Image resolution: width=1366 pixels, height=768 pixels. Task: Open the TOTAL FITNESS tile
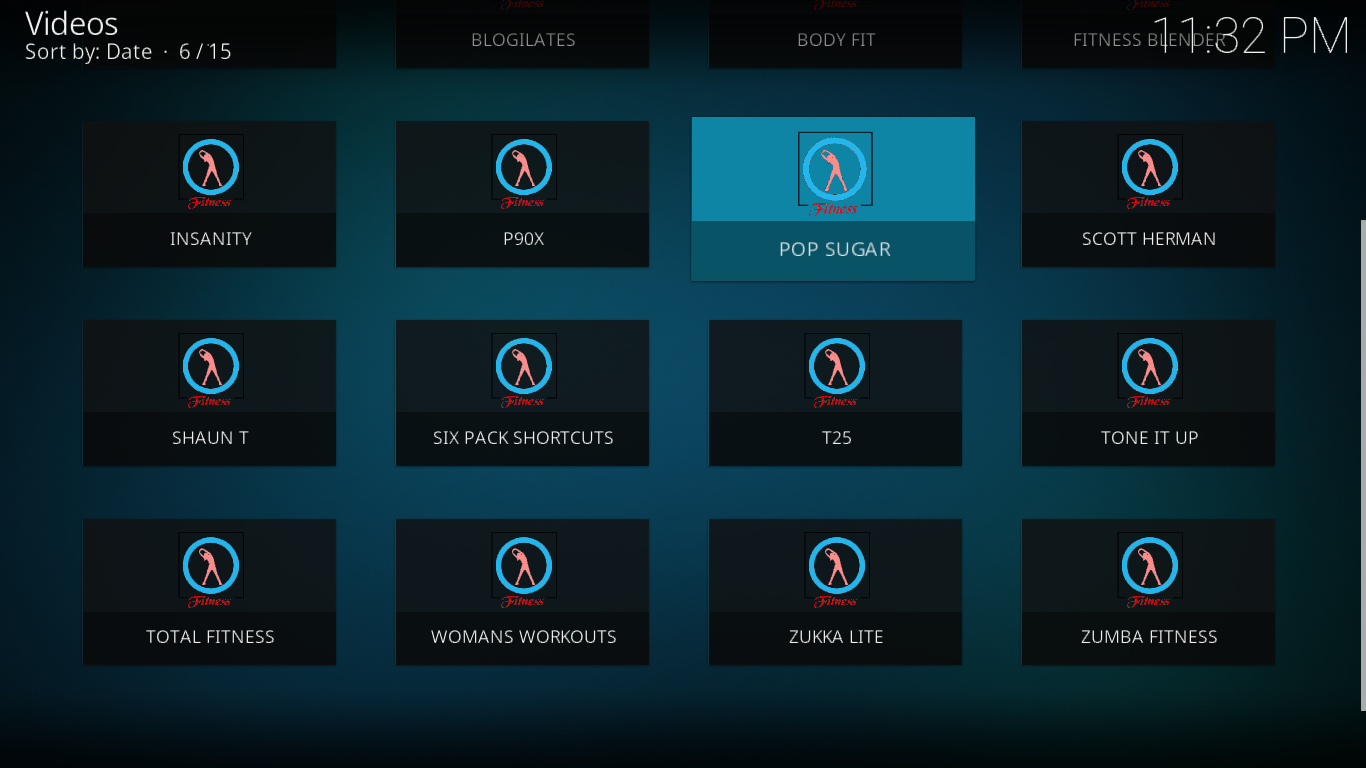tap(209, 592)
